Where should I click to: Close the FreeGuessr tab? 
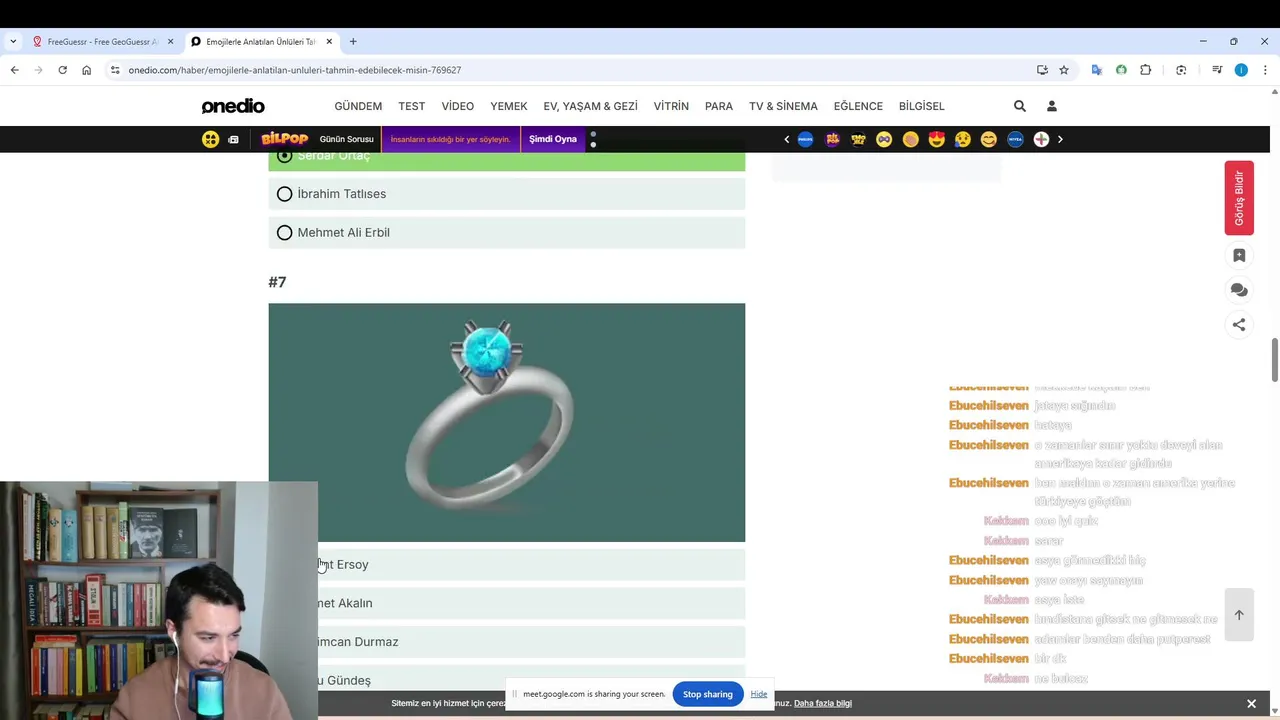170,42
